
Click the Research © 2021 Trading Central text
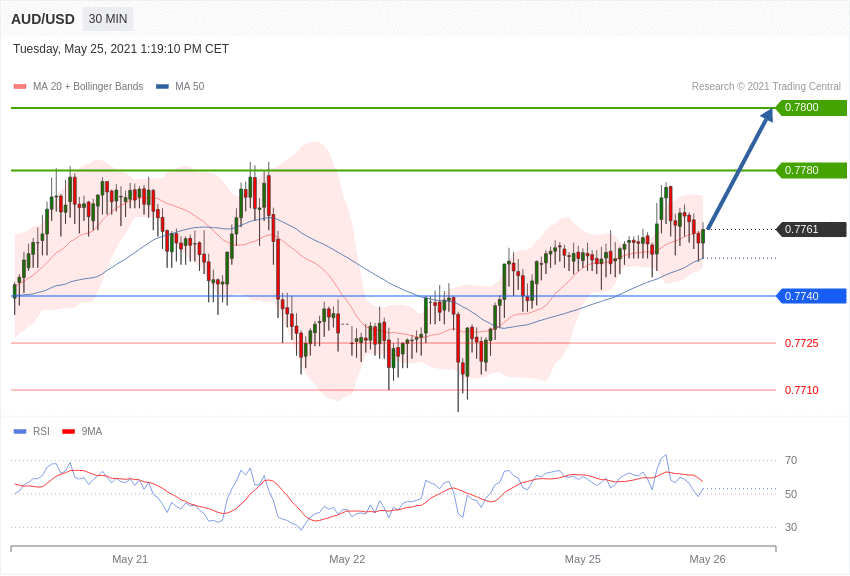(766, 87)
